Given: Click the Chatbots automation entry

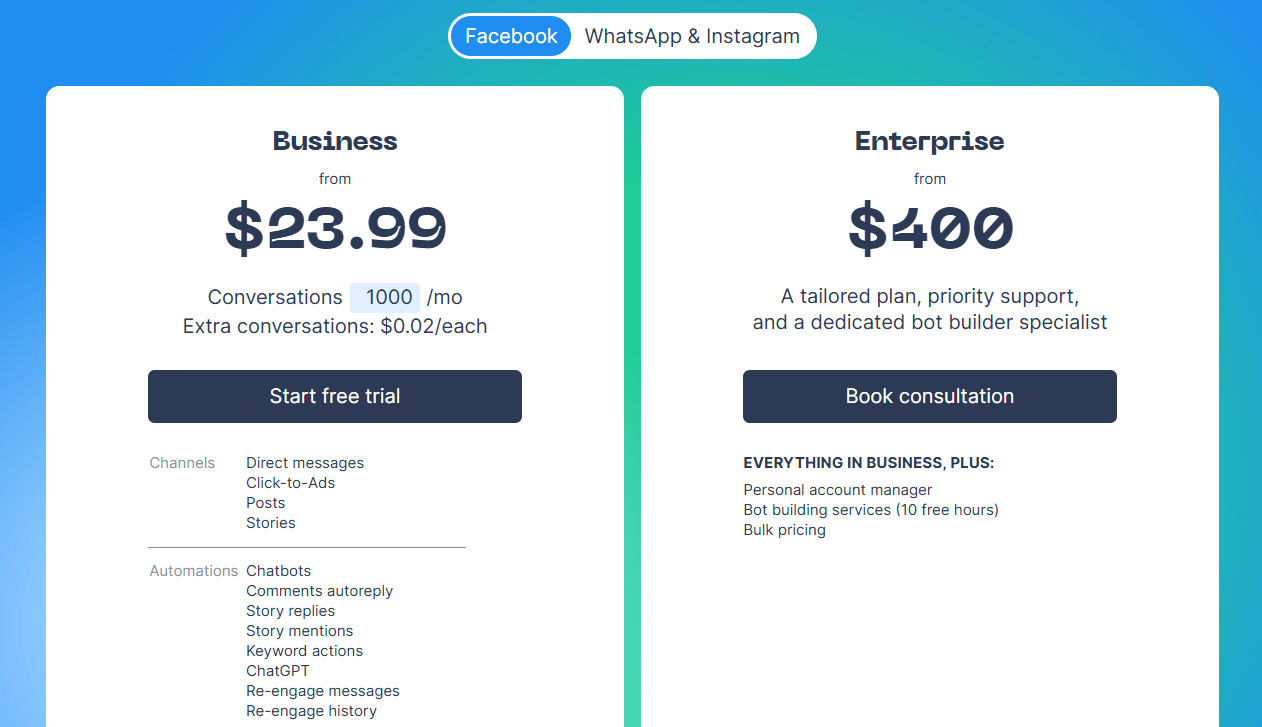Looking at the screenshot, I should pyautogui.click(x=278, y=570).
